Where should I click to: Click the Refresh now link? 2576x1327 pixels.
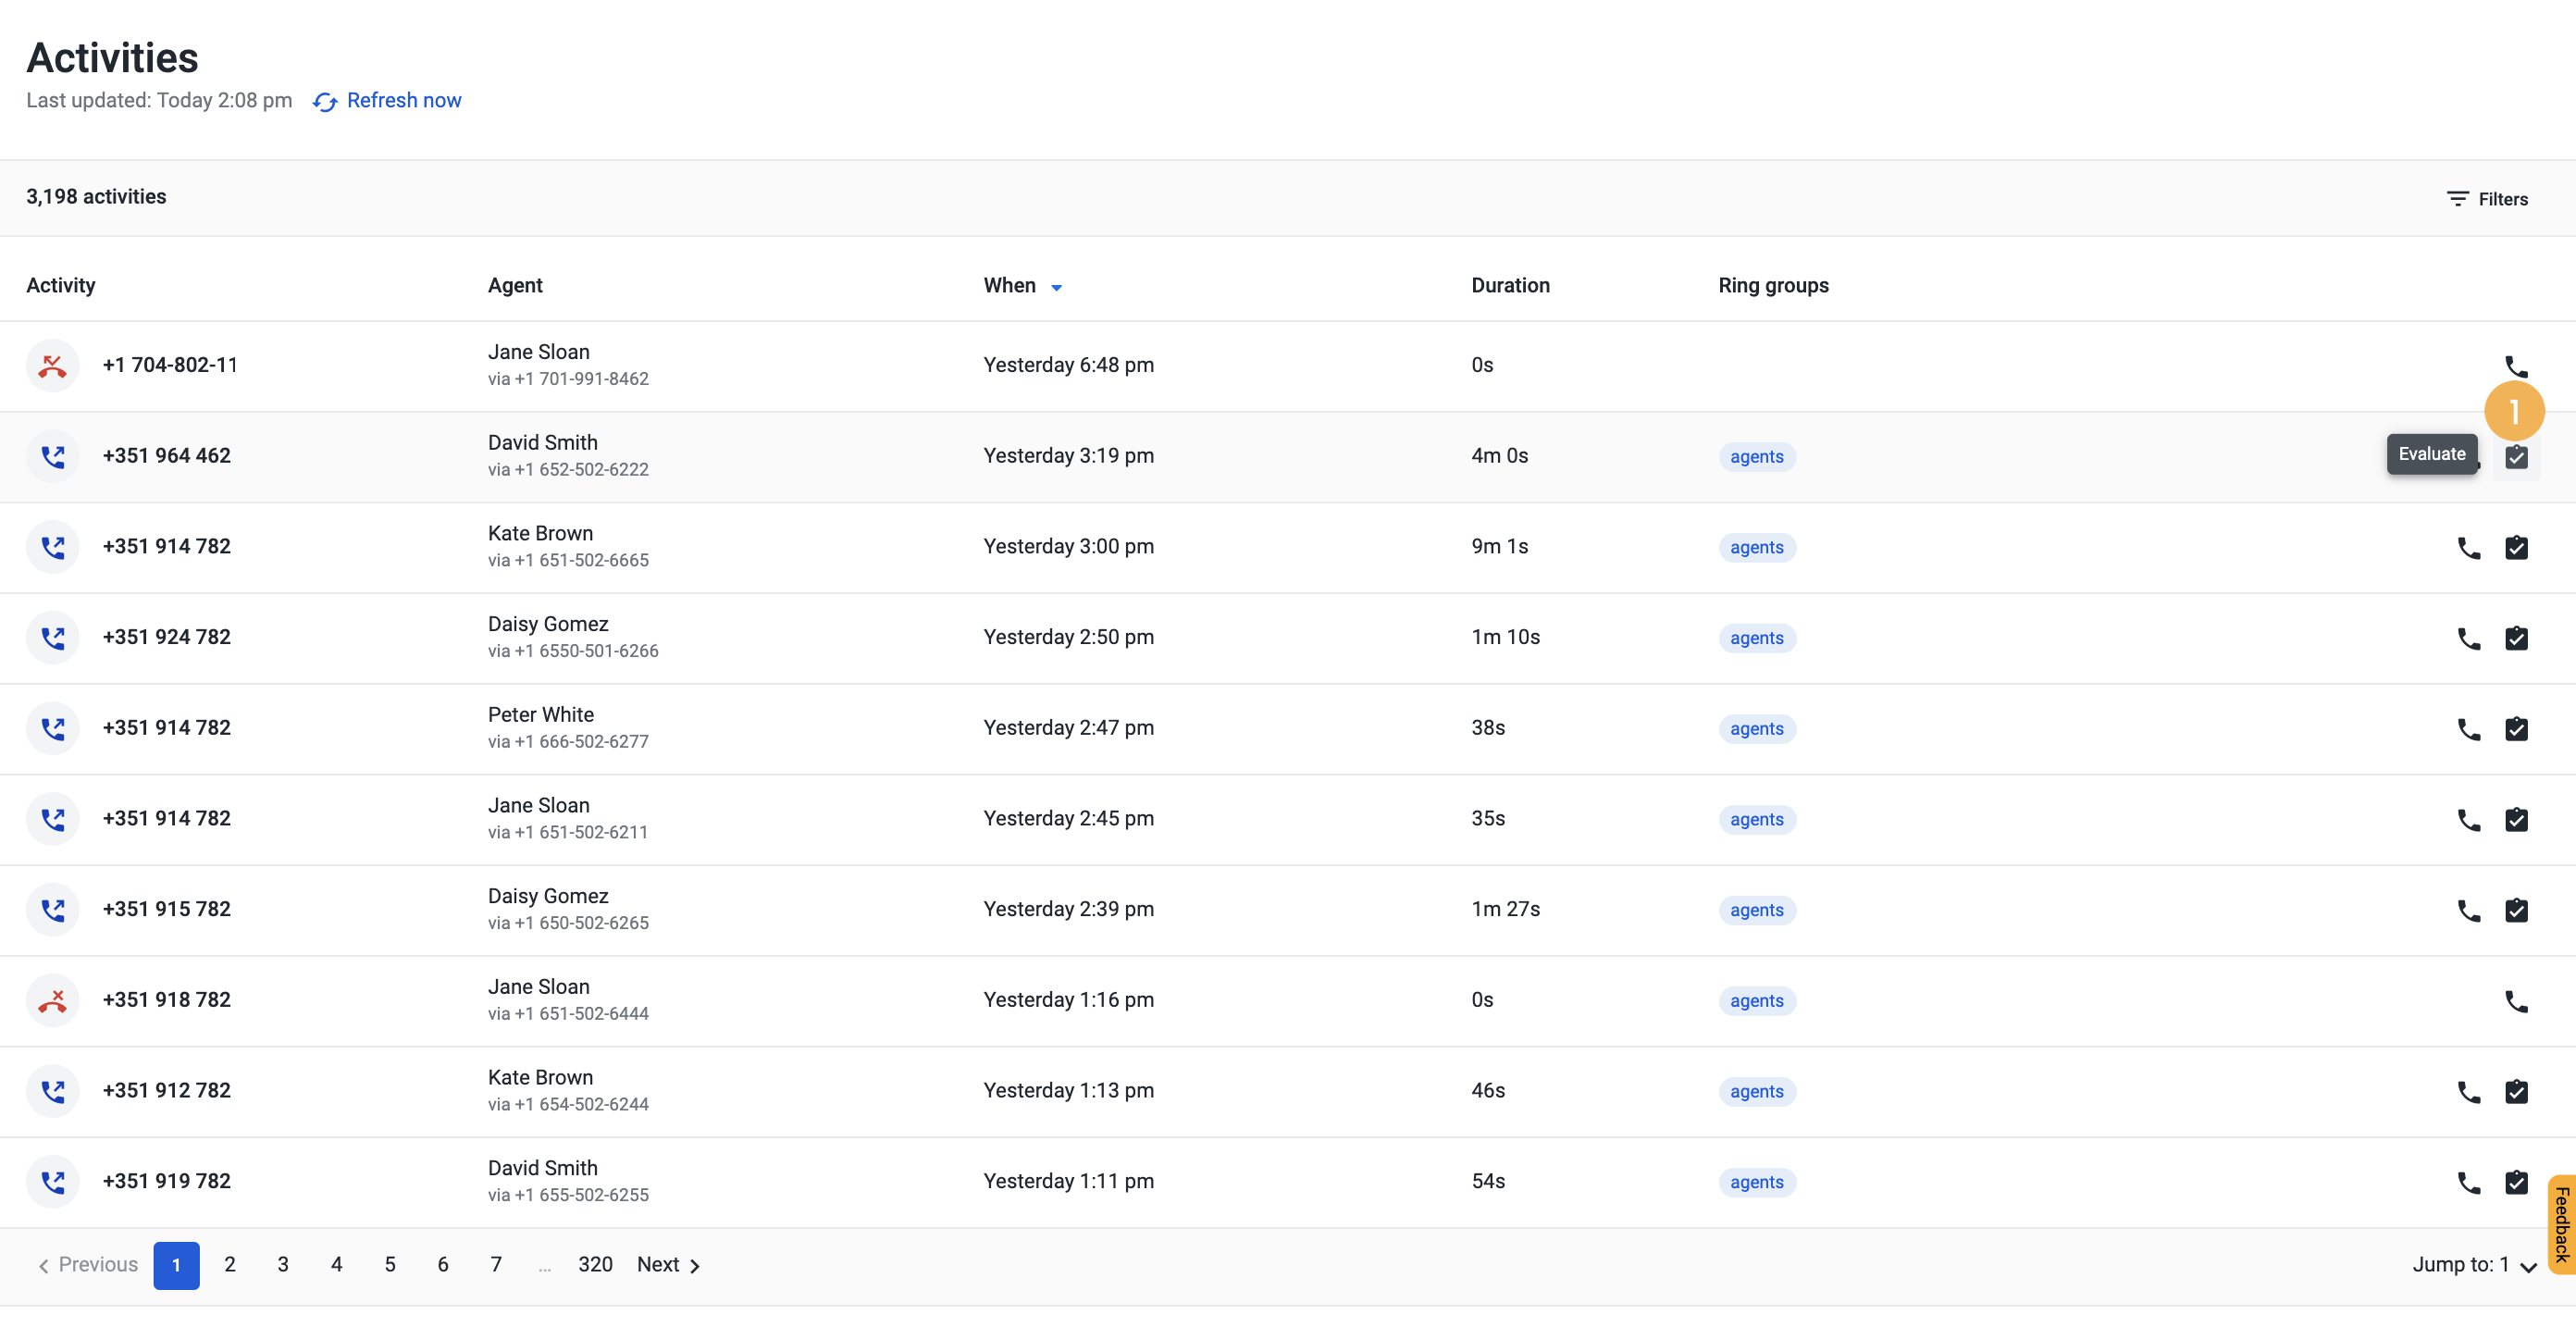click(x=404, y=101)
